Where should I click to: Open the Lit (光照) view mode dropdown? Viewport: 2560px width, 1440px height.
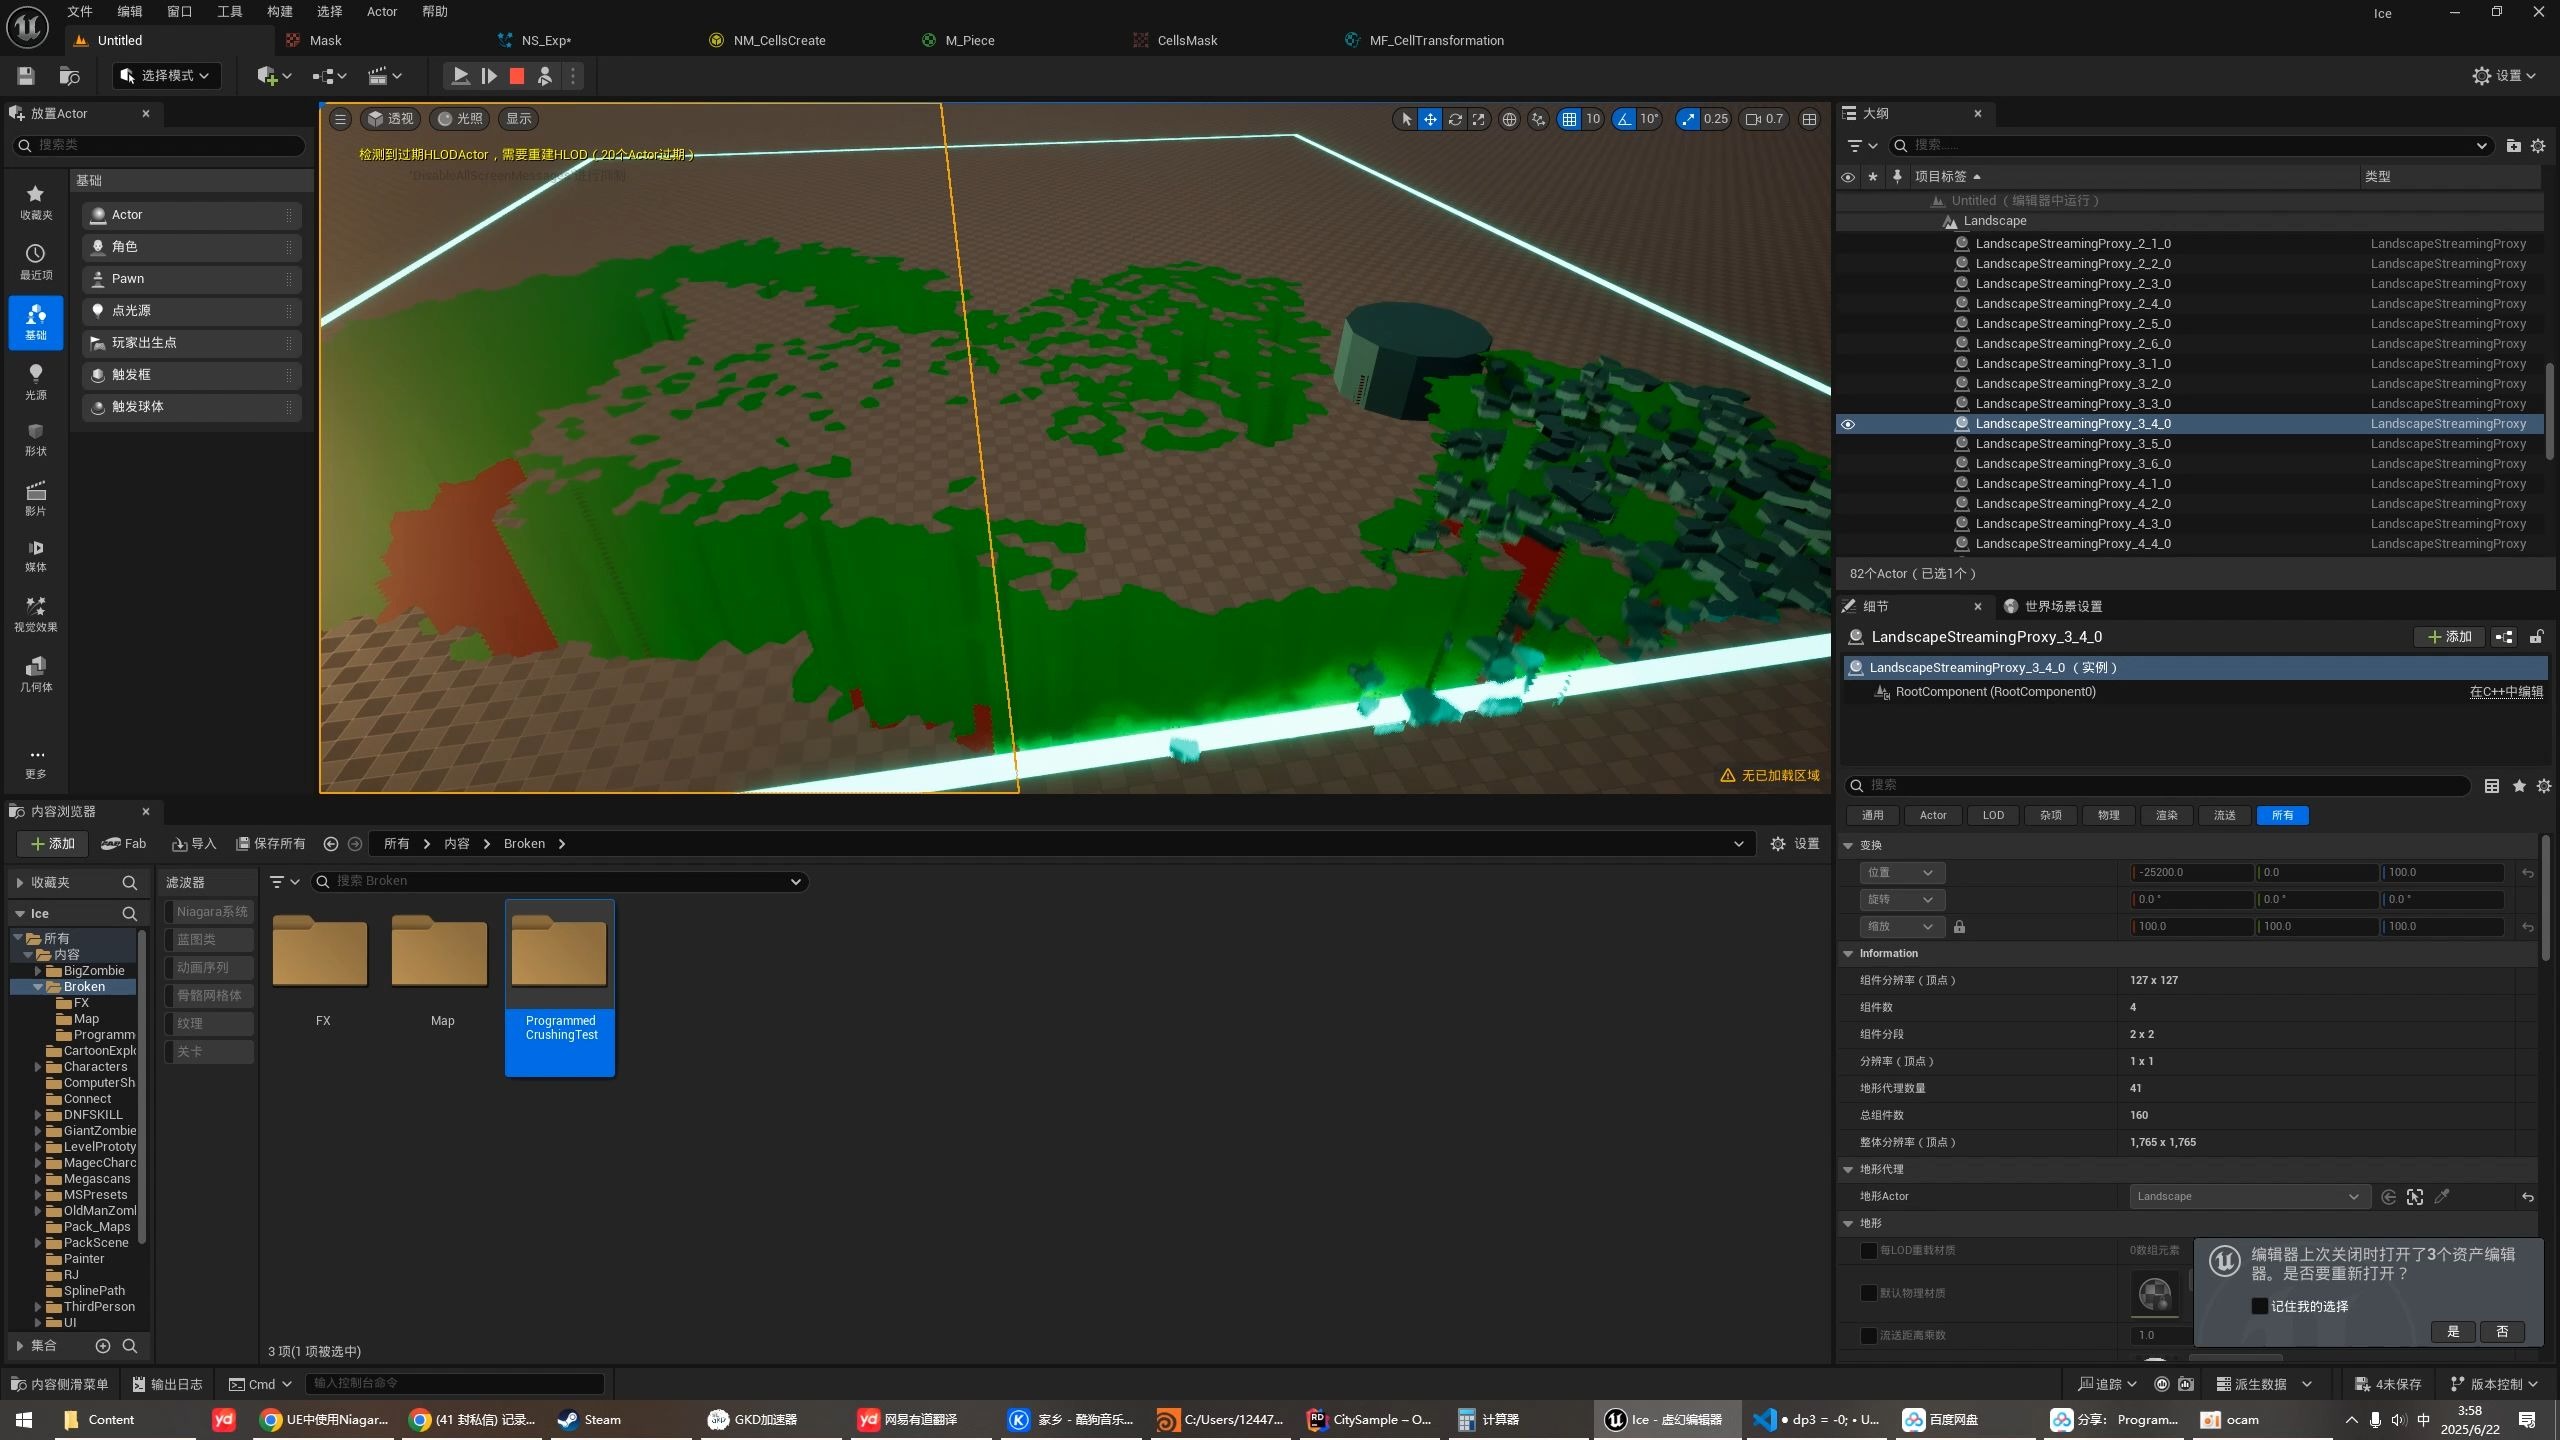click(x=460, y=119)
